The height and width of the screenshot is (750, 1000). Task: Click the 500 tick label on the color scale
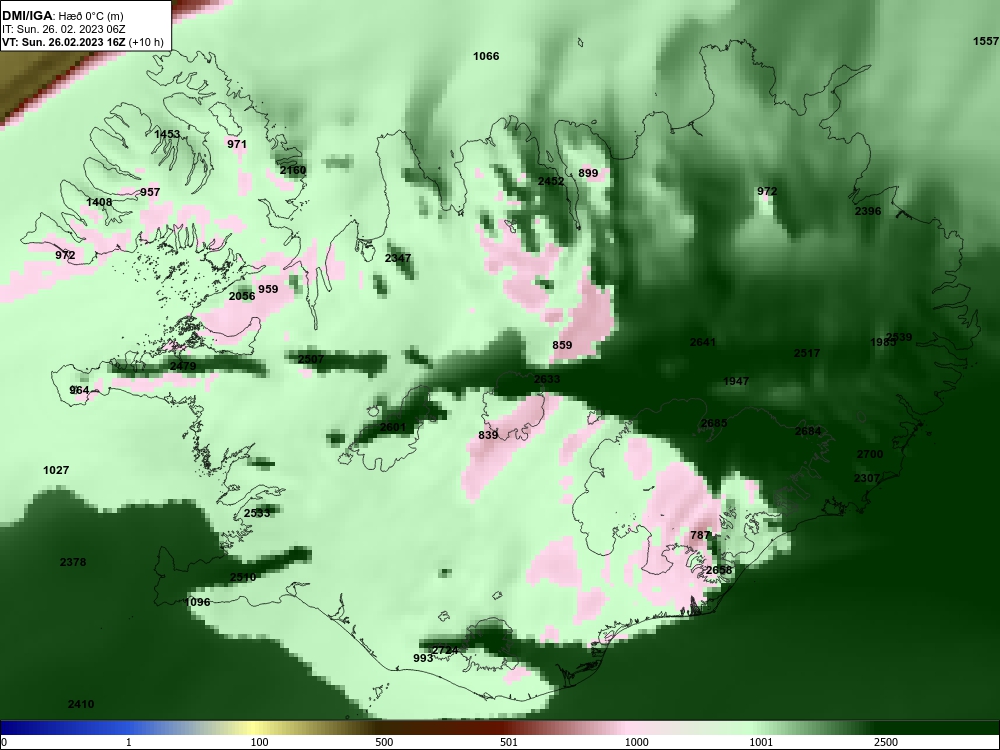[x=384, y=742]
